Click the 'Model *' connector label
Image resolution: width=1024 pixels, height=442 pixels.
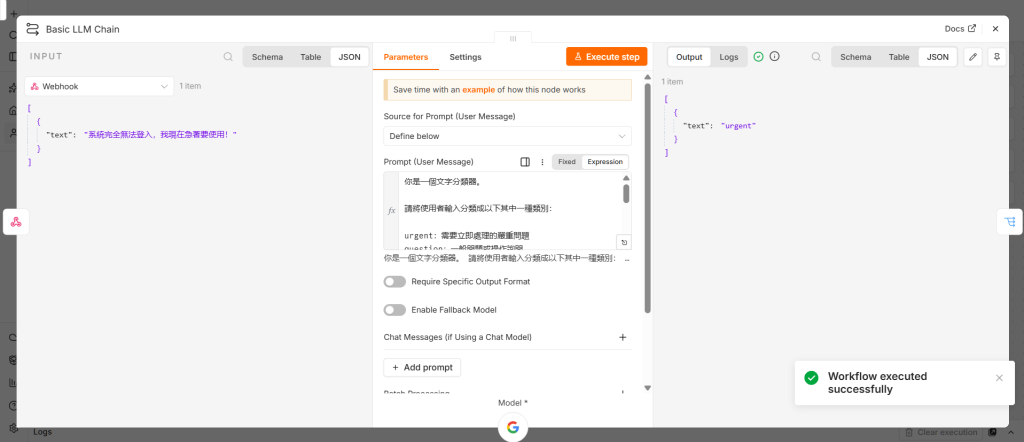(x=513, y=403)
